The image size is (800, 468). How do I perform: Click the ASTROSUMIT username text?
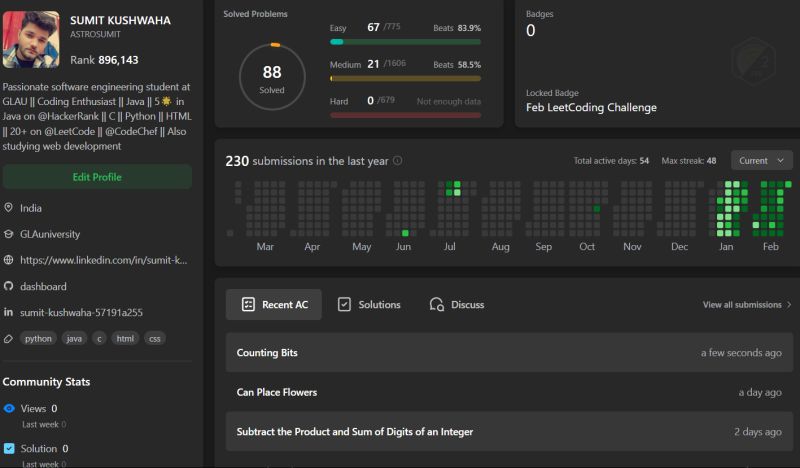tap(95, 34)
